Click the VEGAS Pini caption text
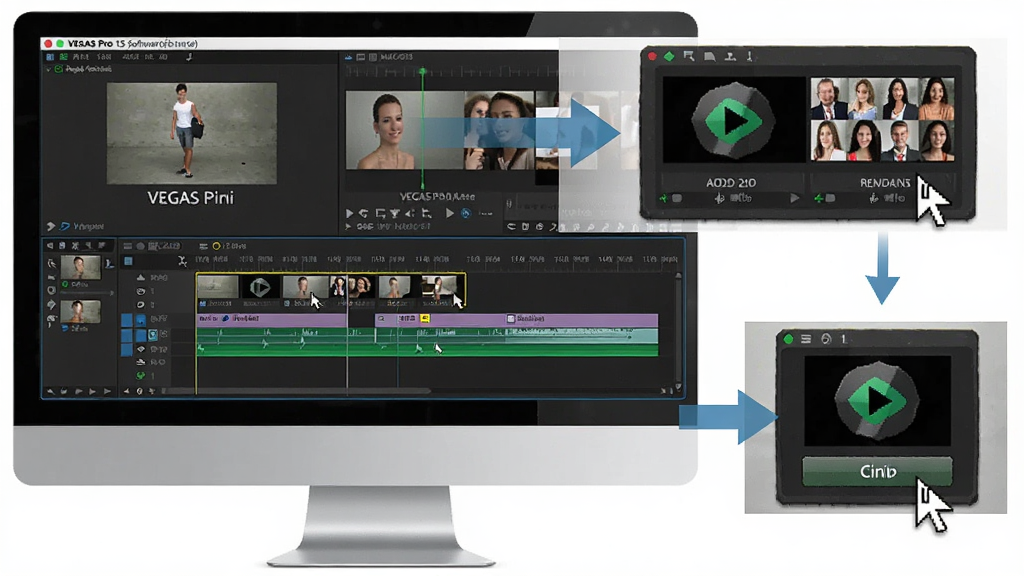Screen dimensions: 1024x576 [x=190, y=198]
